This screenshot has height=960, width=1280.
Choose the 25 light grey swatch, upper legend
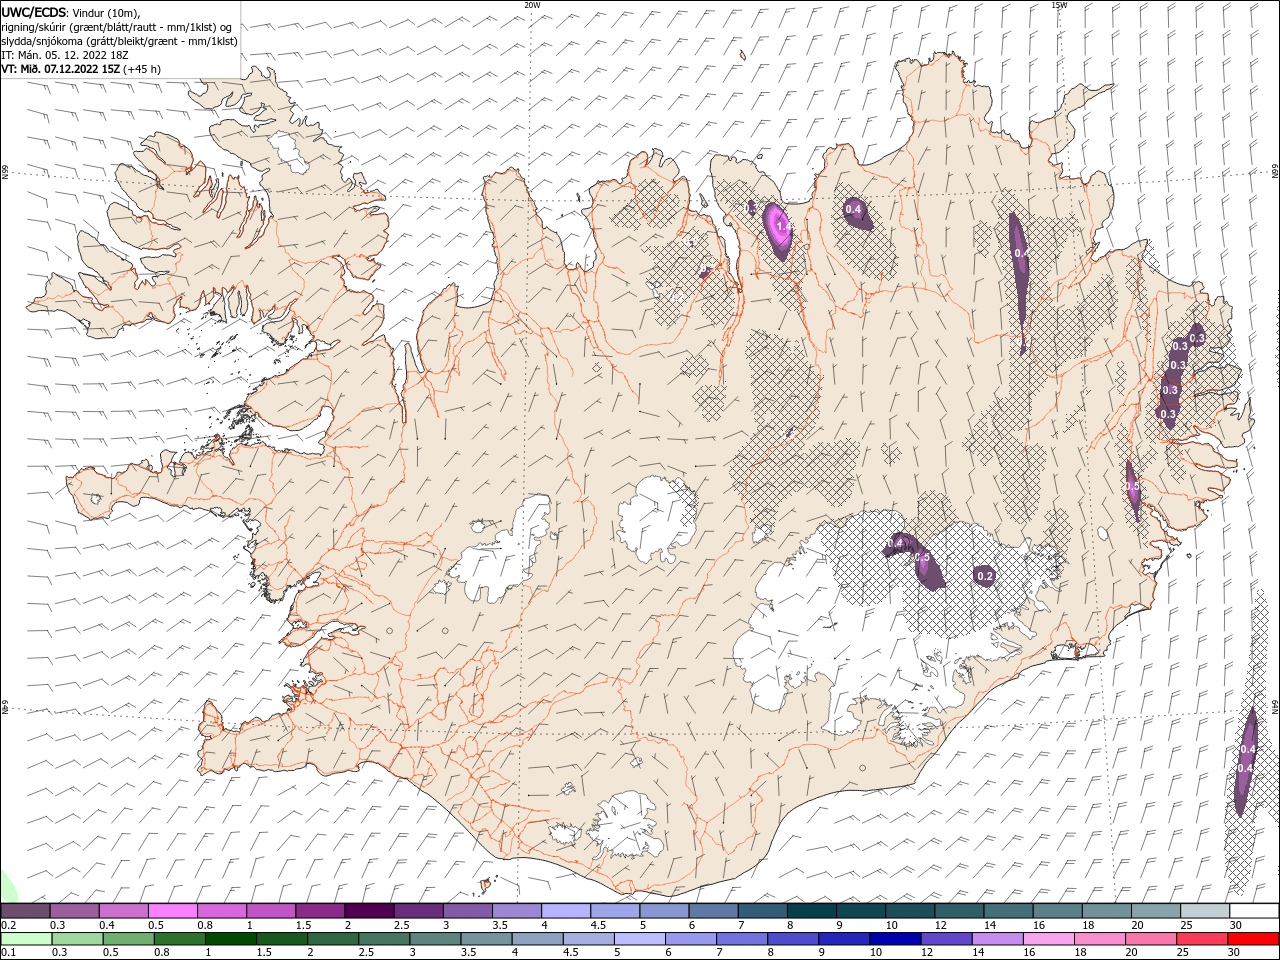(x=1204, y=911)
